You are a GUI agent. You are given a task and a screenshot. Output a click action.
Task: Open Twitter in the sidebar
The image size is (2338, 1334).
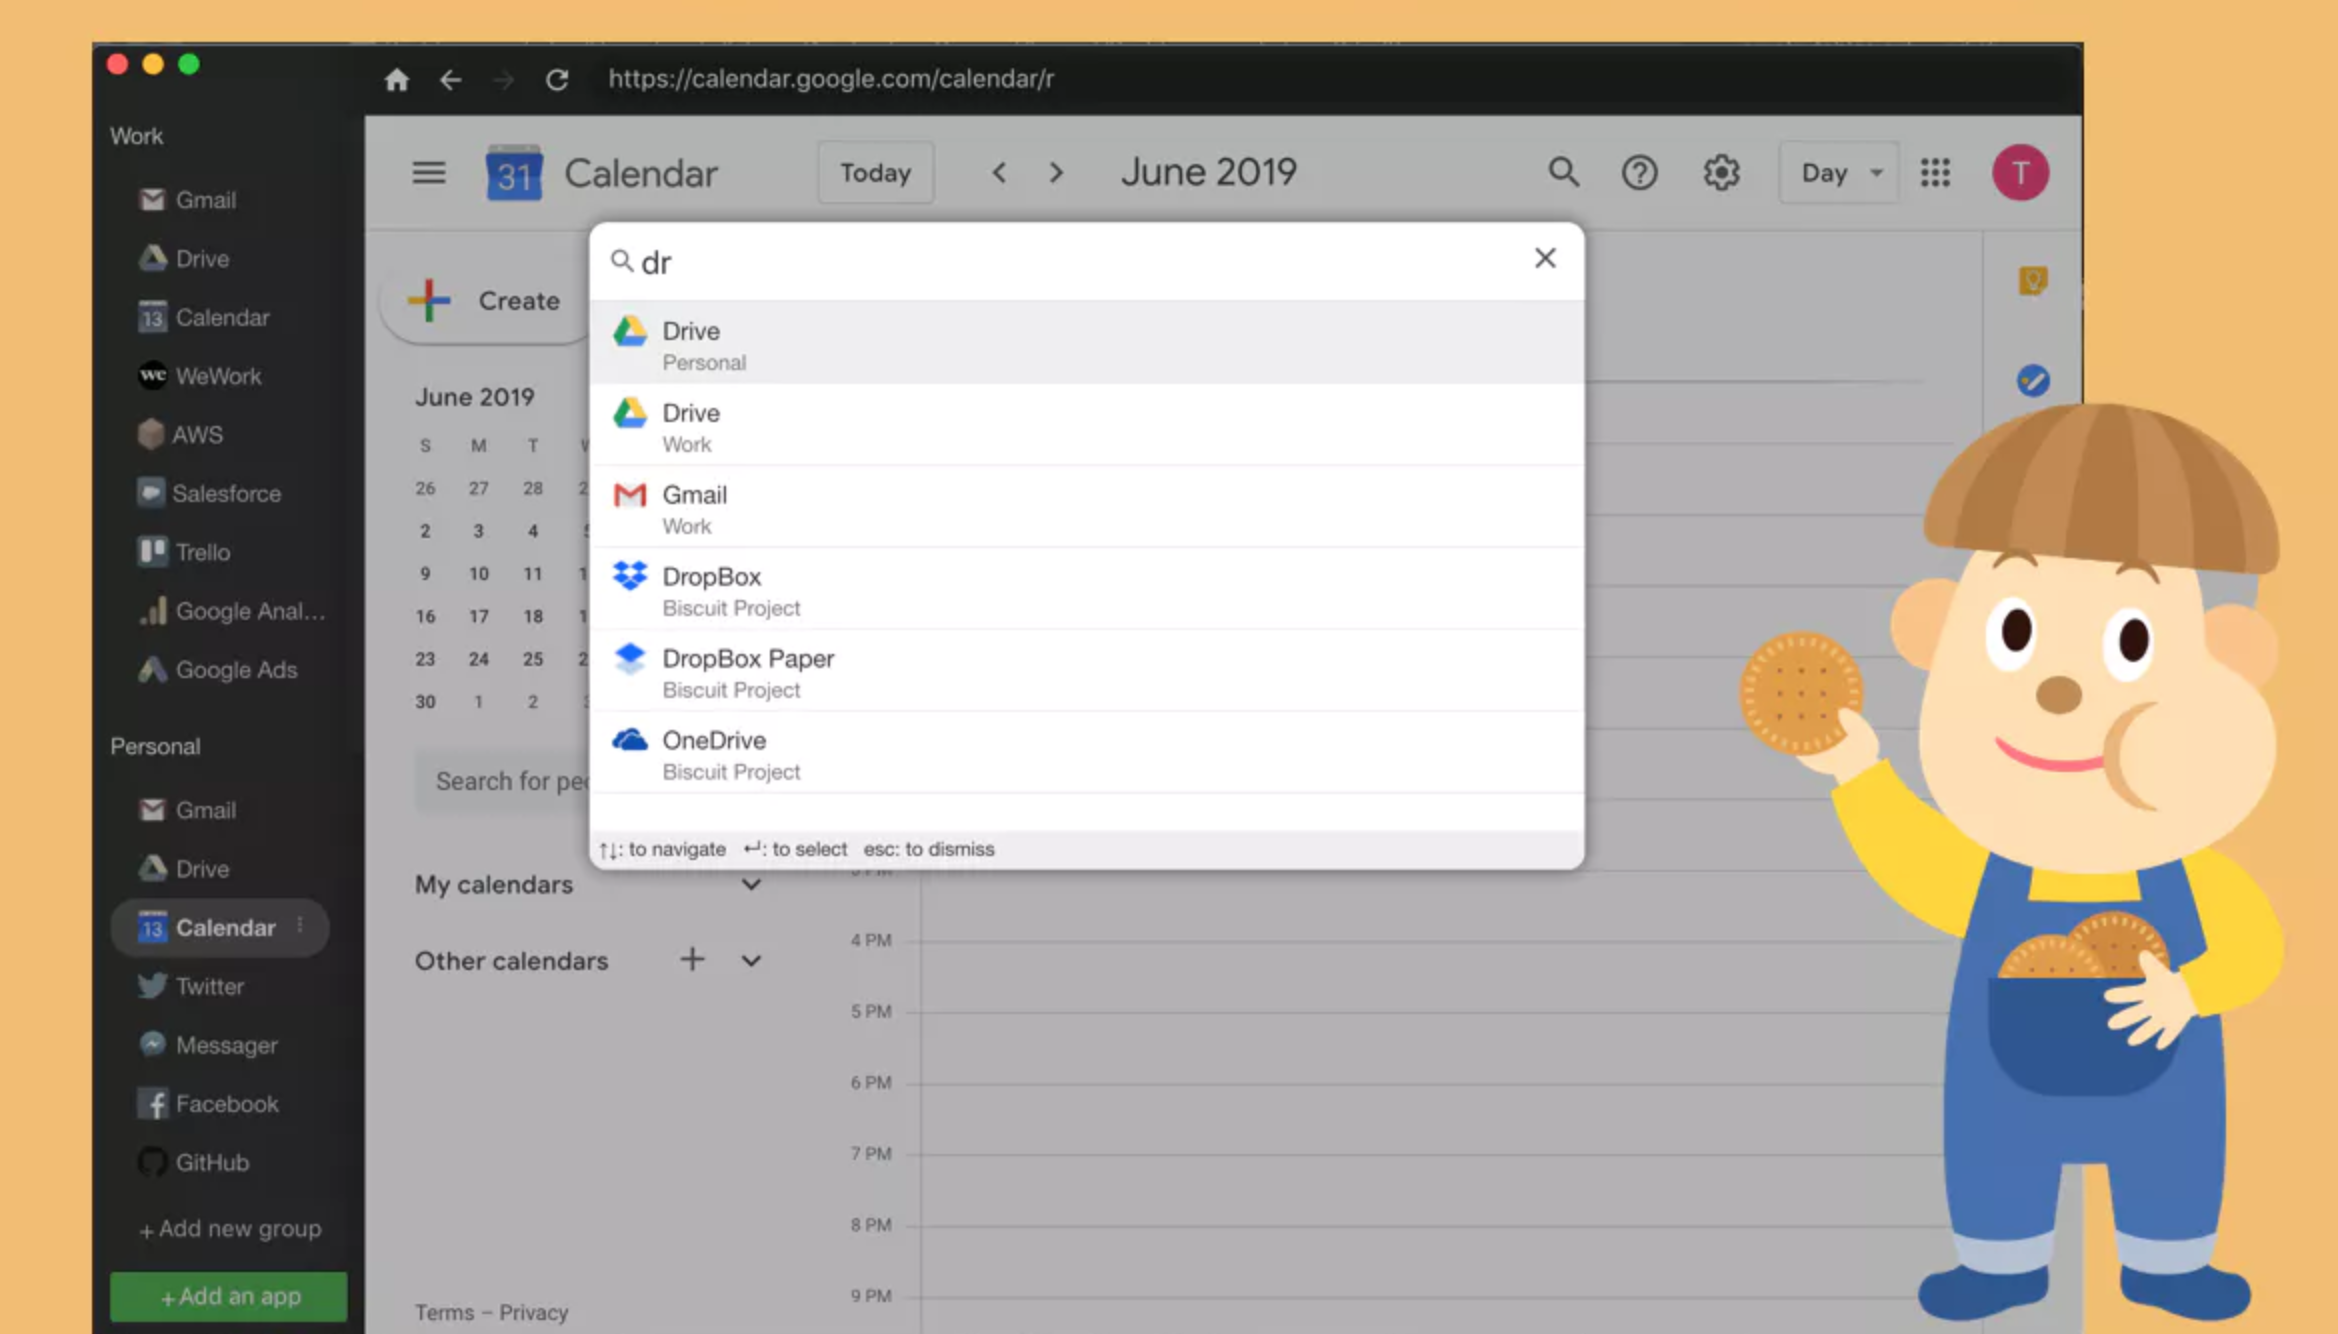191,987
